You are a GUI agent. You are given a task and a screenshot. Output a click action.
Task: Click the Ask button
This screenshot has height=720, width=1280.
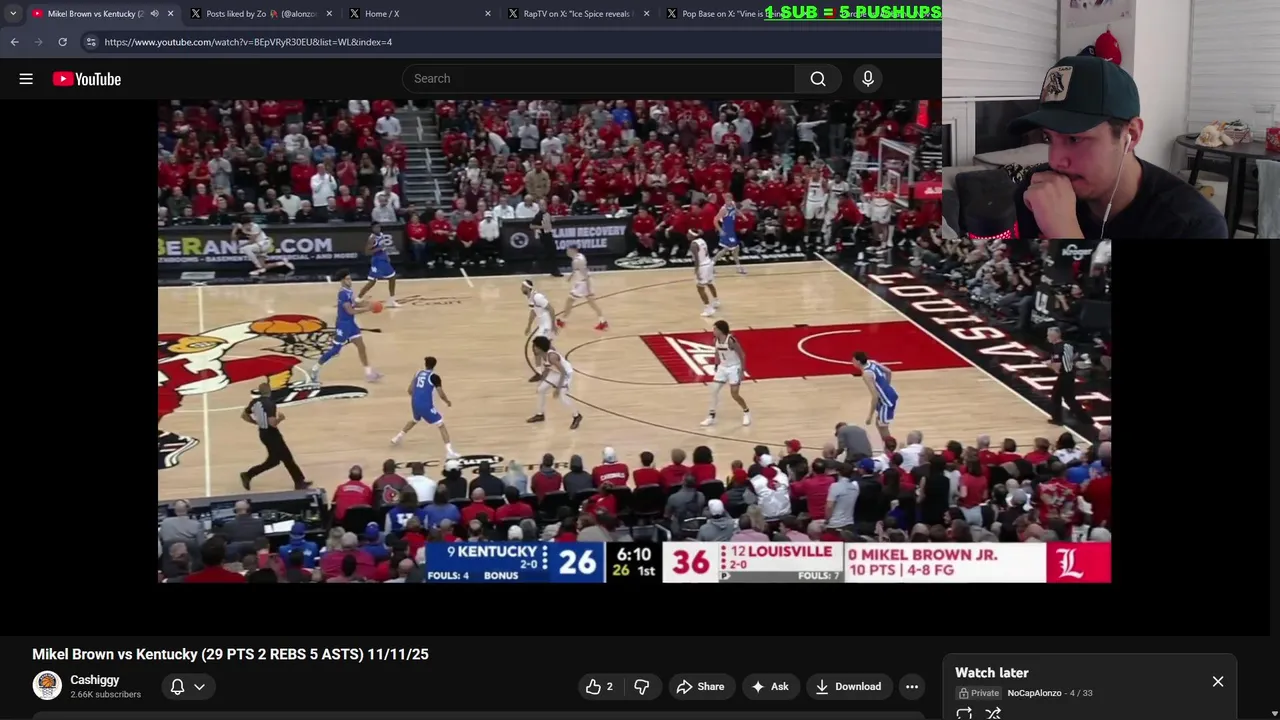click(770, 687)
